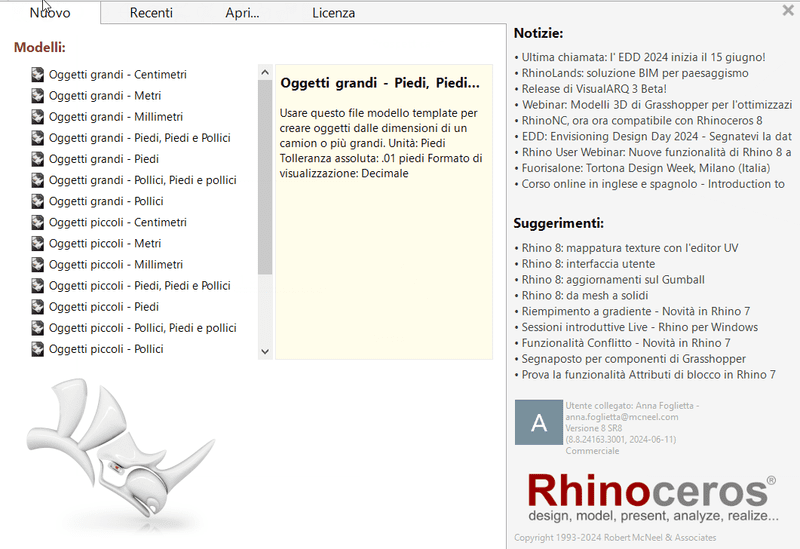Open RhinoNC compatibile con Rhinoceros 8 news
The height and width of the screenshot is (549, 800).
coord(642,120)
